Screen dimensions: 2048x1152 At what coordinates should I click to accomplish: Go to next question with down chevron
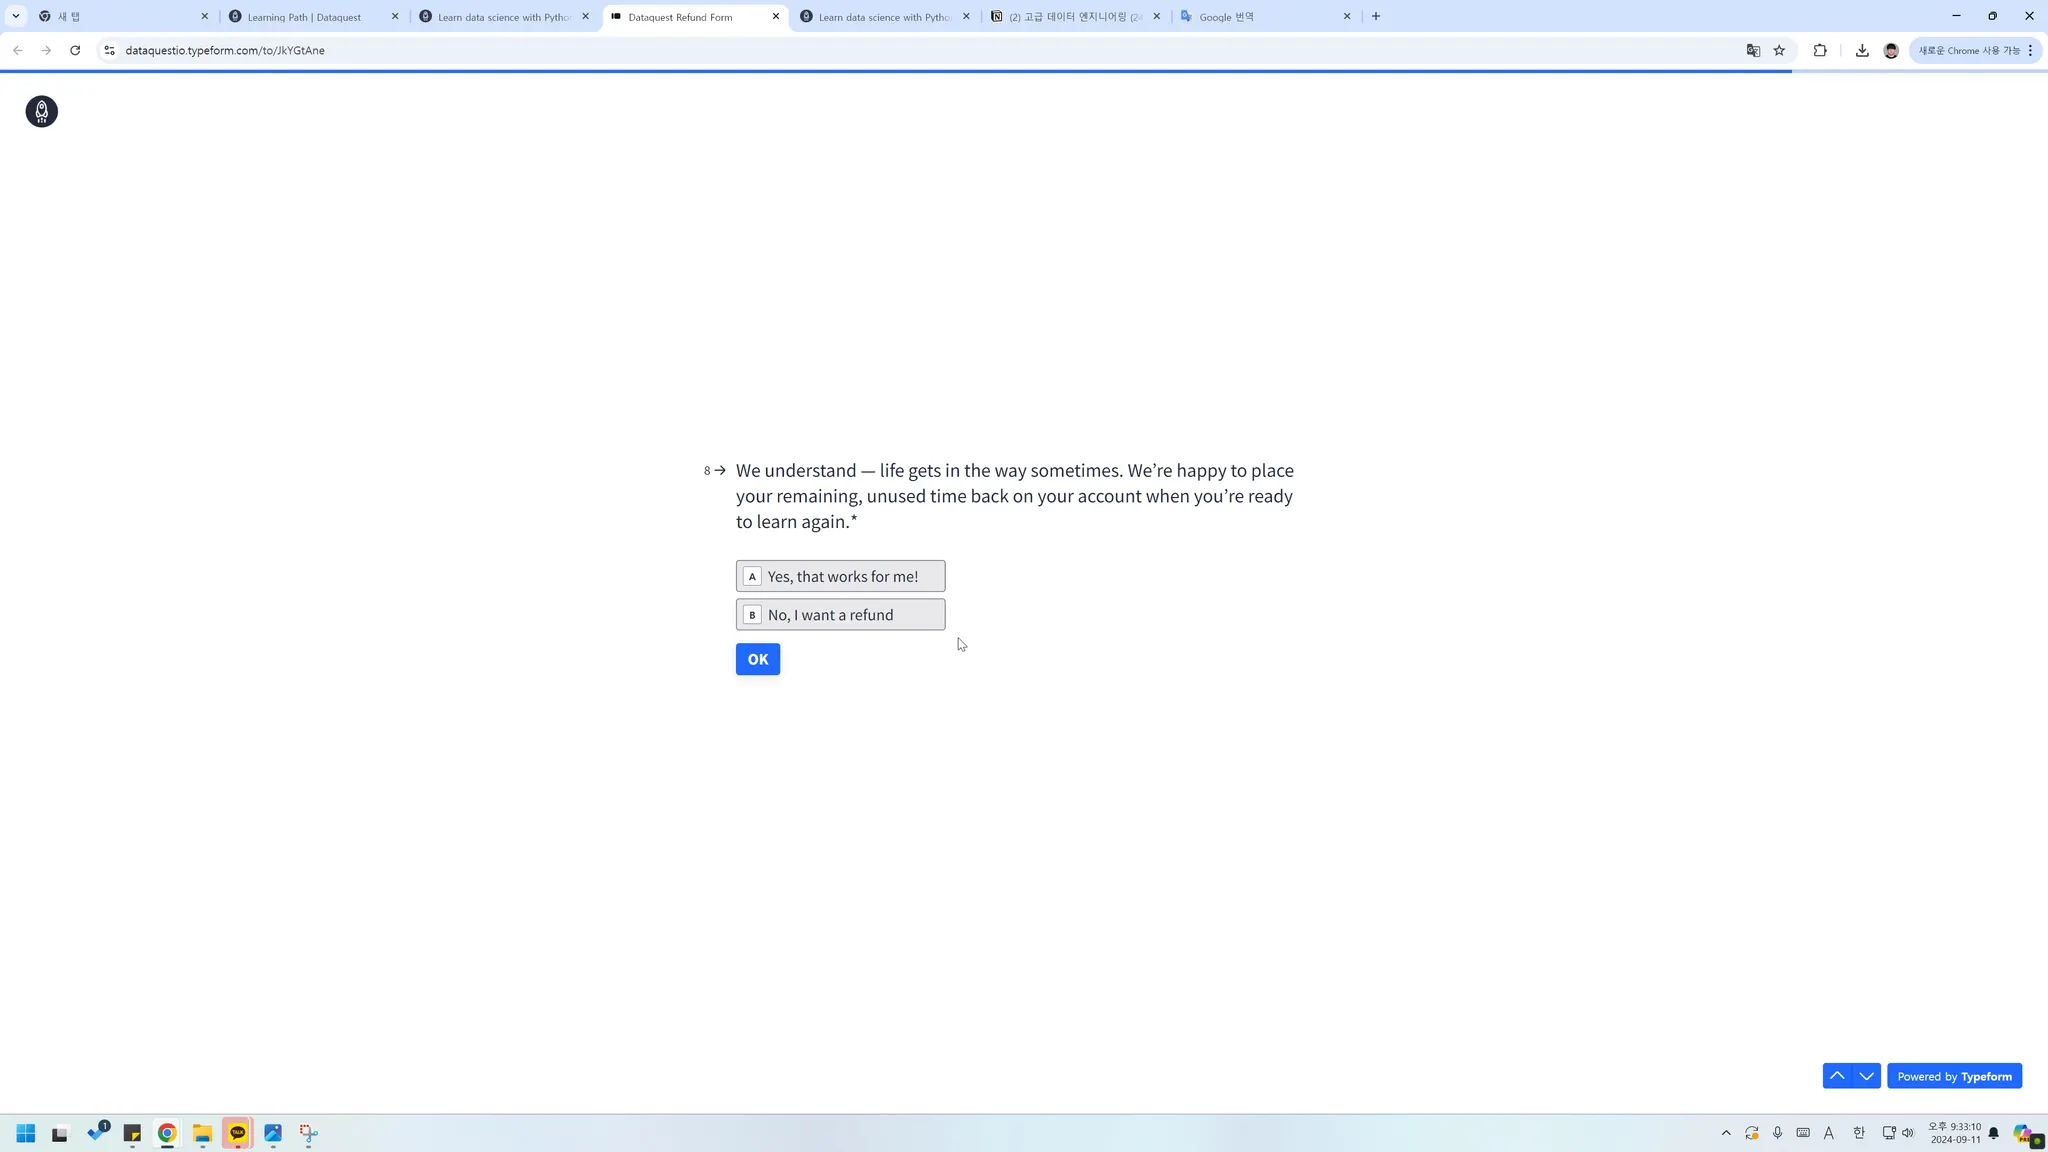click(x=1866, y=1076)
